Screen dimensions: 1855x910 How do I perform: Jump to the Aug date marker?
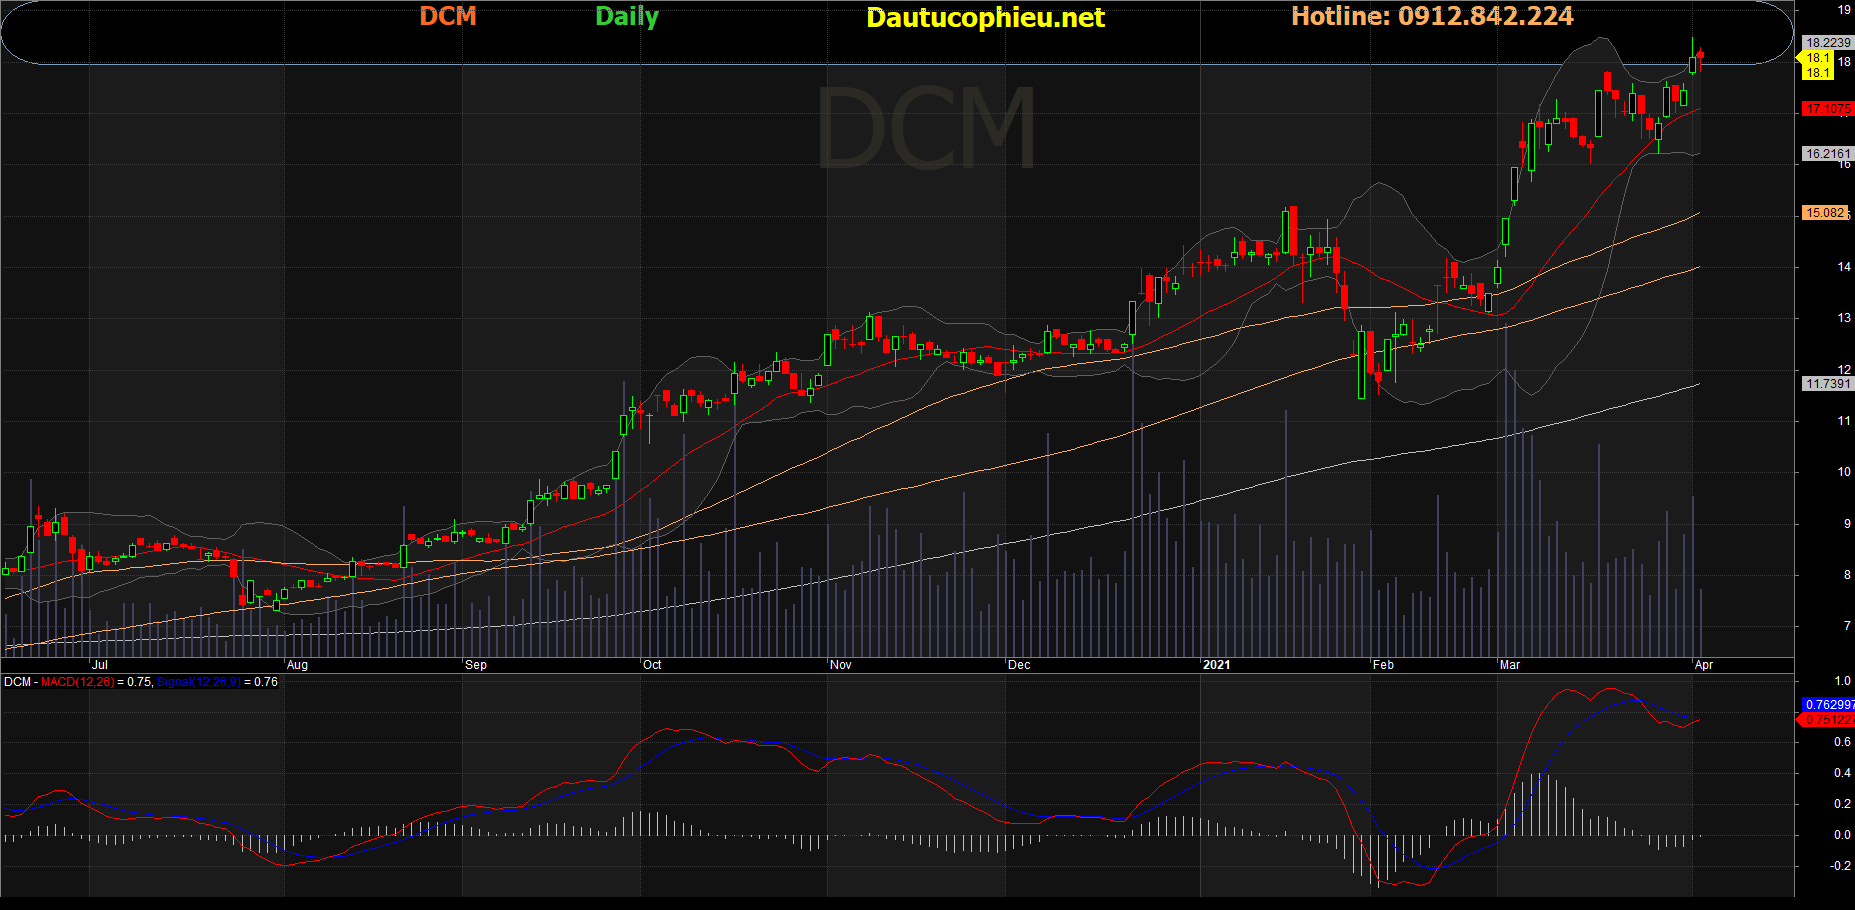297,665
